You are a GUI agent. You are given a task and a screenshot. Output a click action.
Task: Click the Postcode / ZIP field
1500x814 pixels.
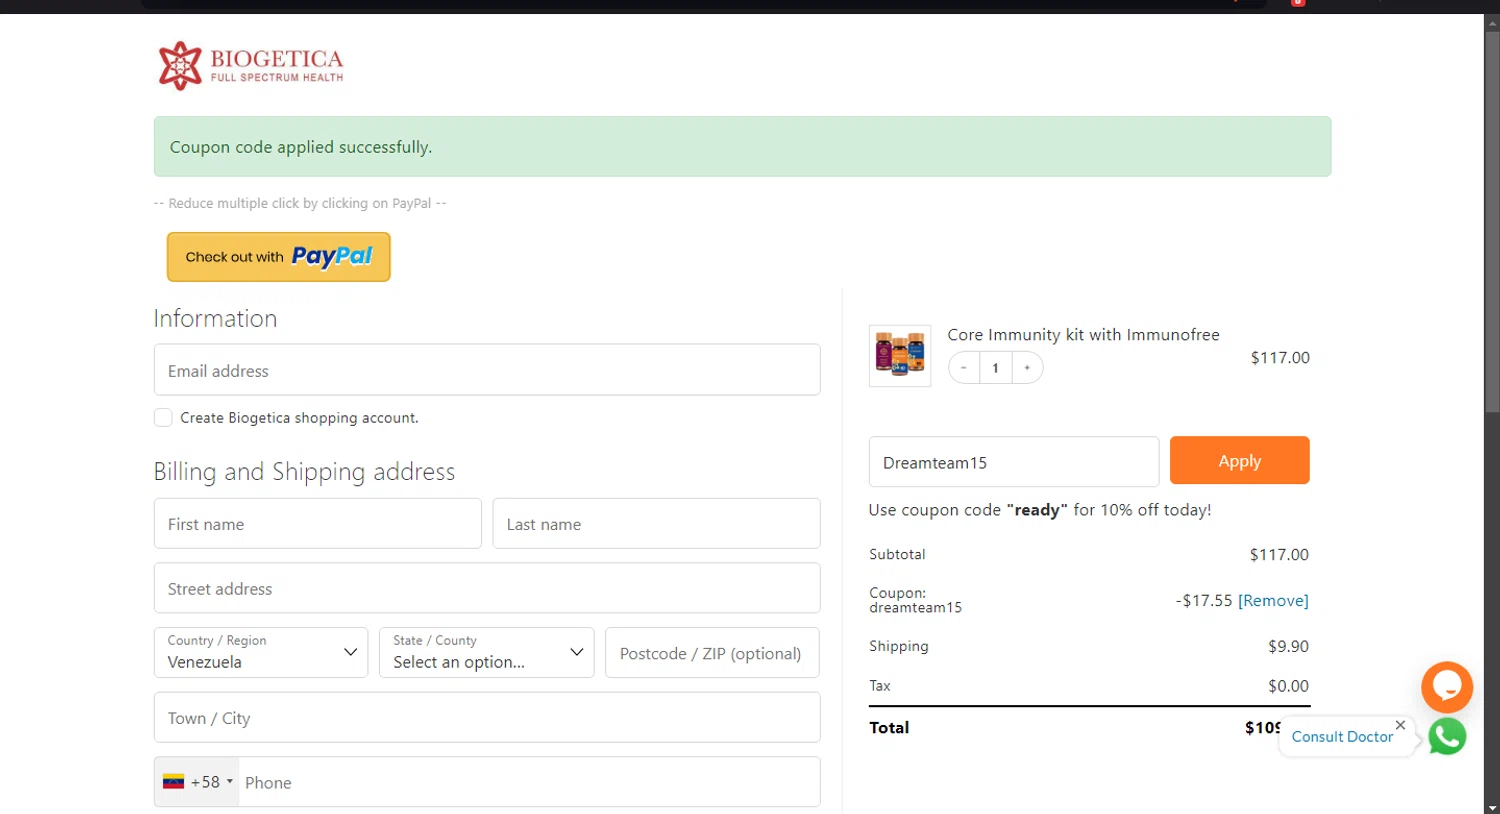click(712, 652)
